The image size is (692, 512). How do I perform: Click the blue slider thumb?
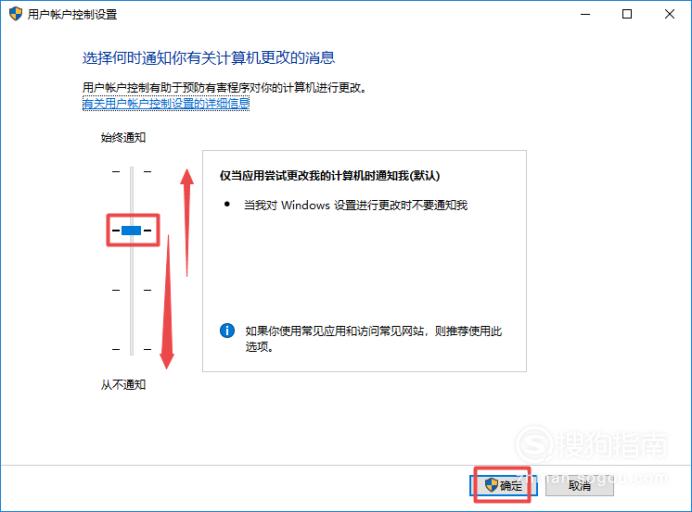tap(131, 230)
